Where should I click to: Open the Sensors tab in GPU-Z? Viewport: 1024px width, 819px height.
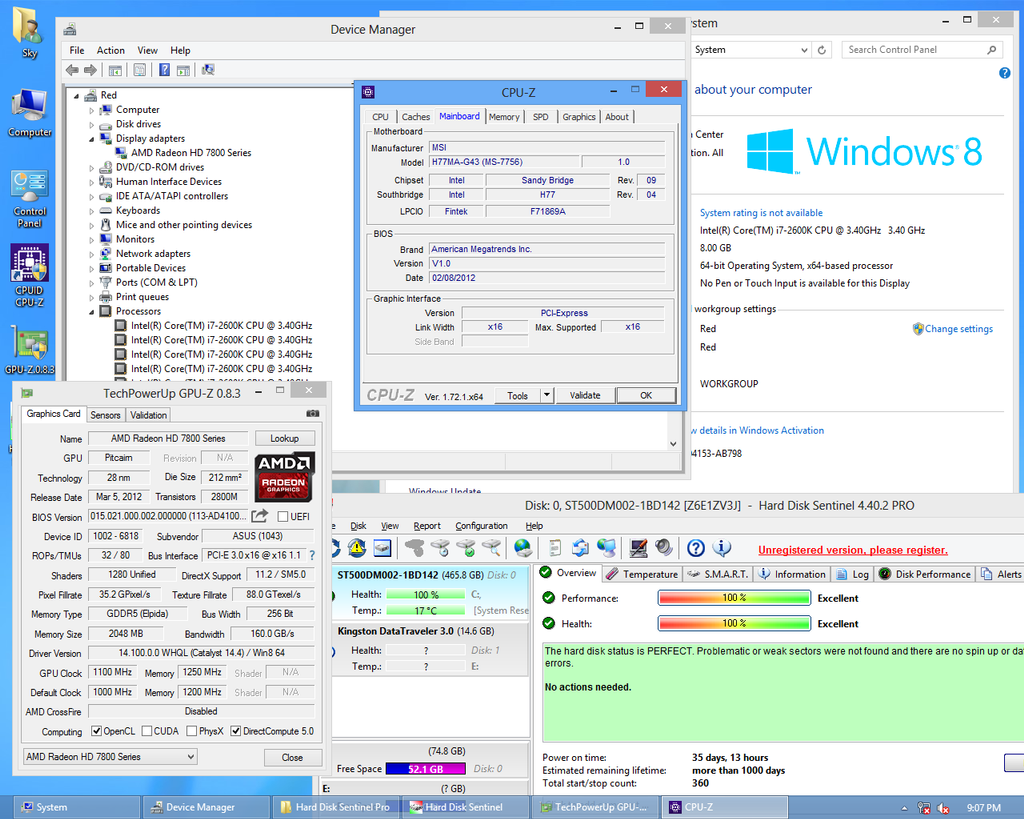coord(105,415)
